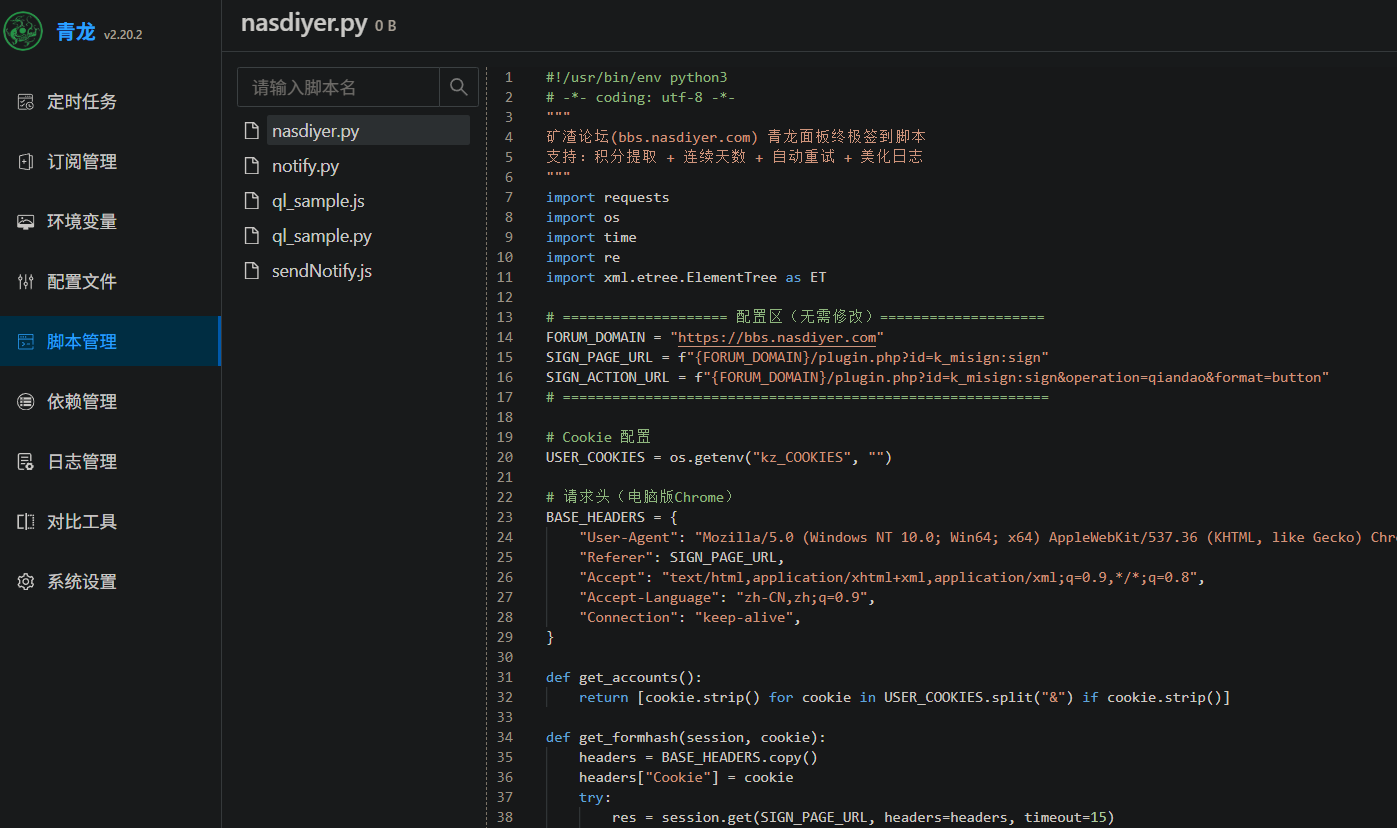
Task: Click the 日志管理 log icon
Action: [x=26, y=462]
